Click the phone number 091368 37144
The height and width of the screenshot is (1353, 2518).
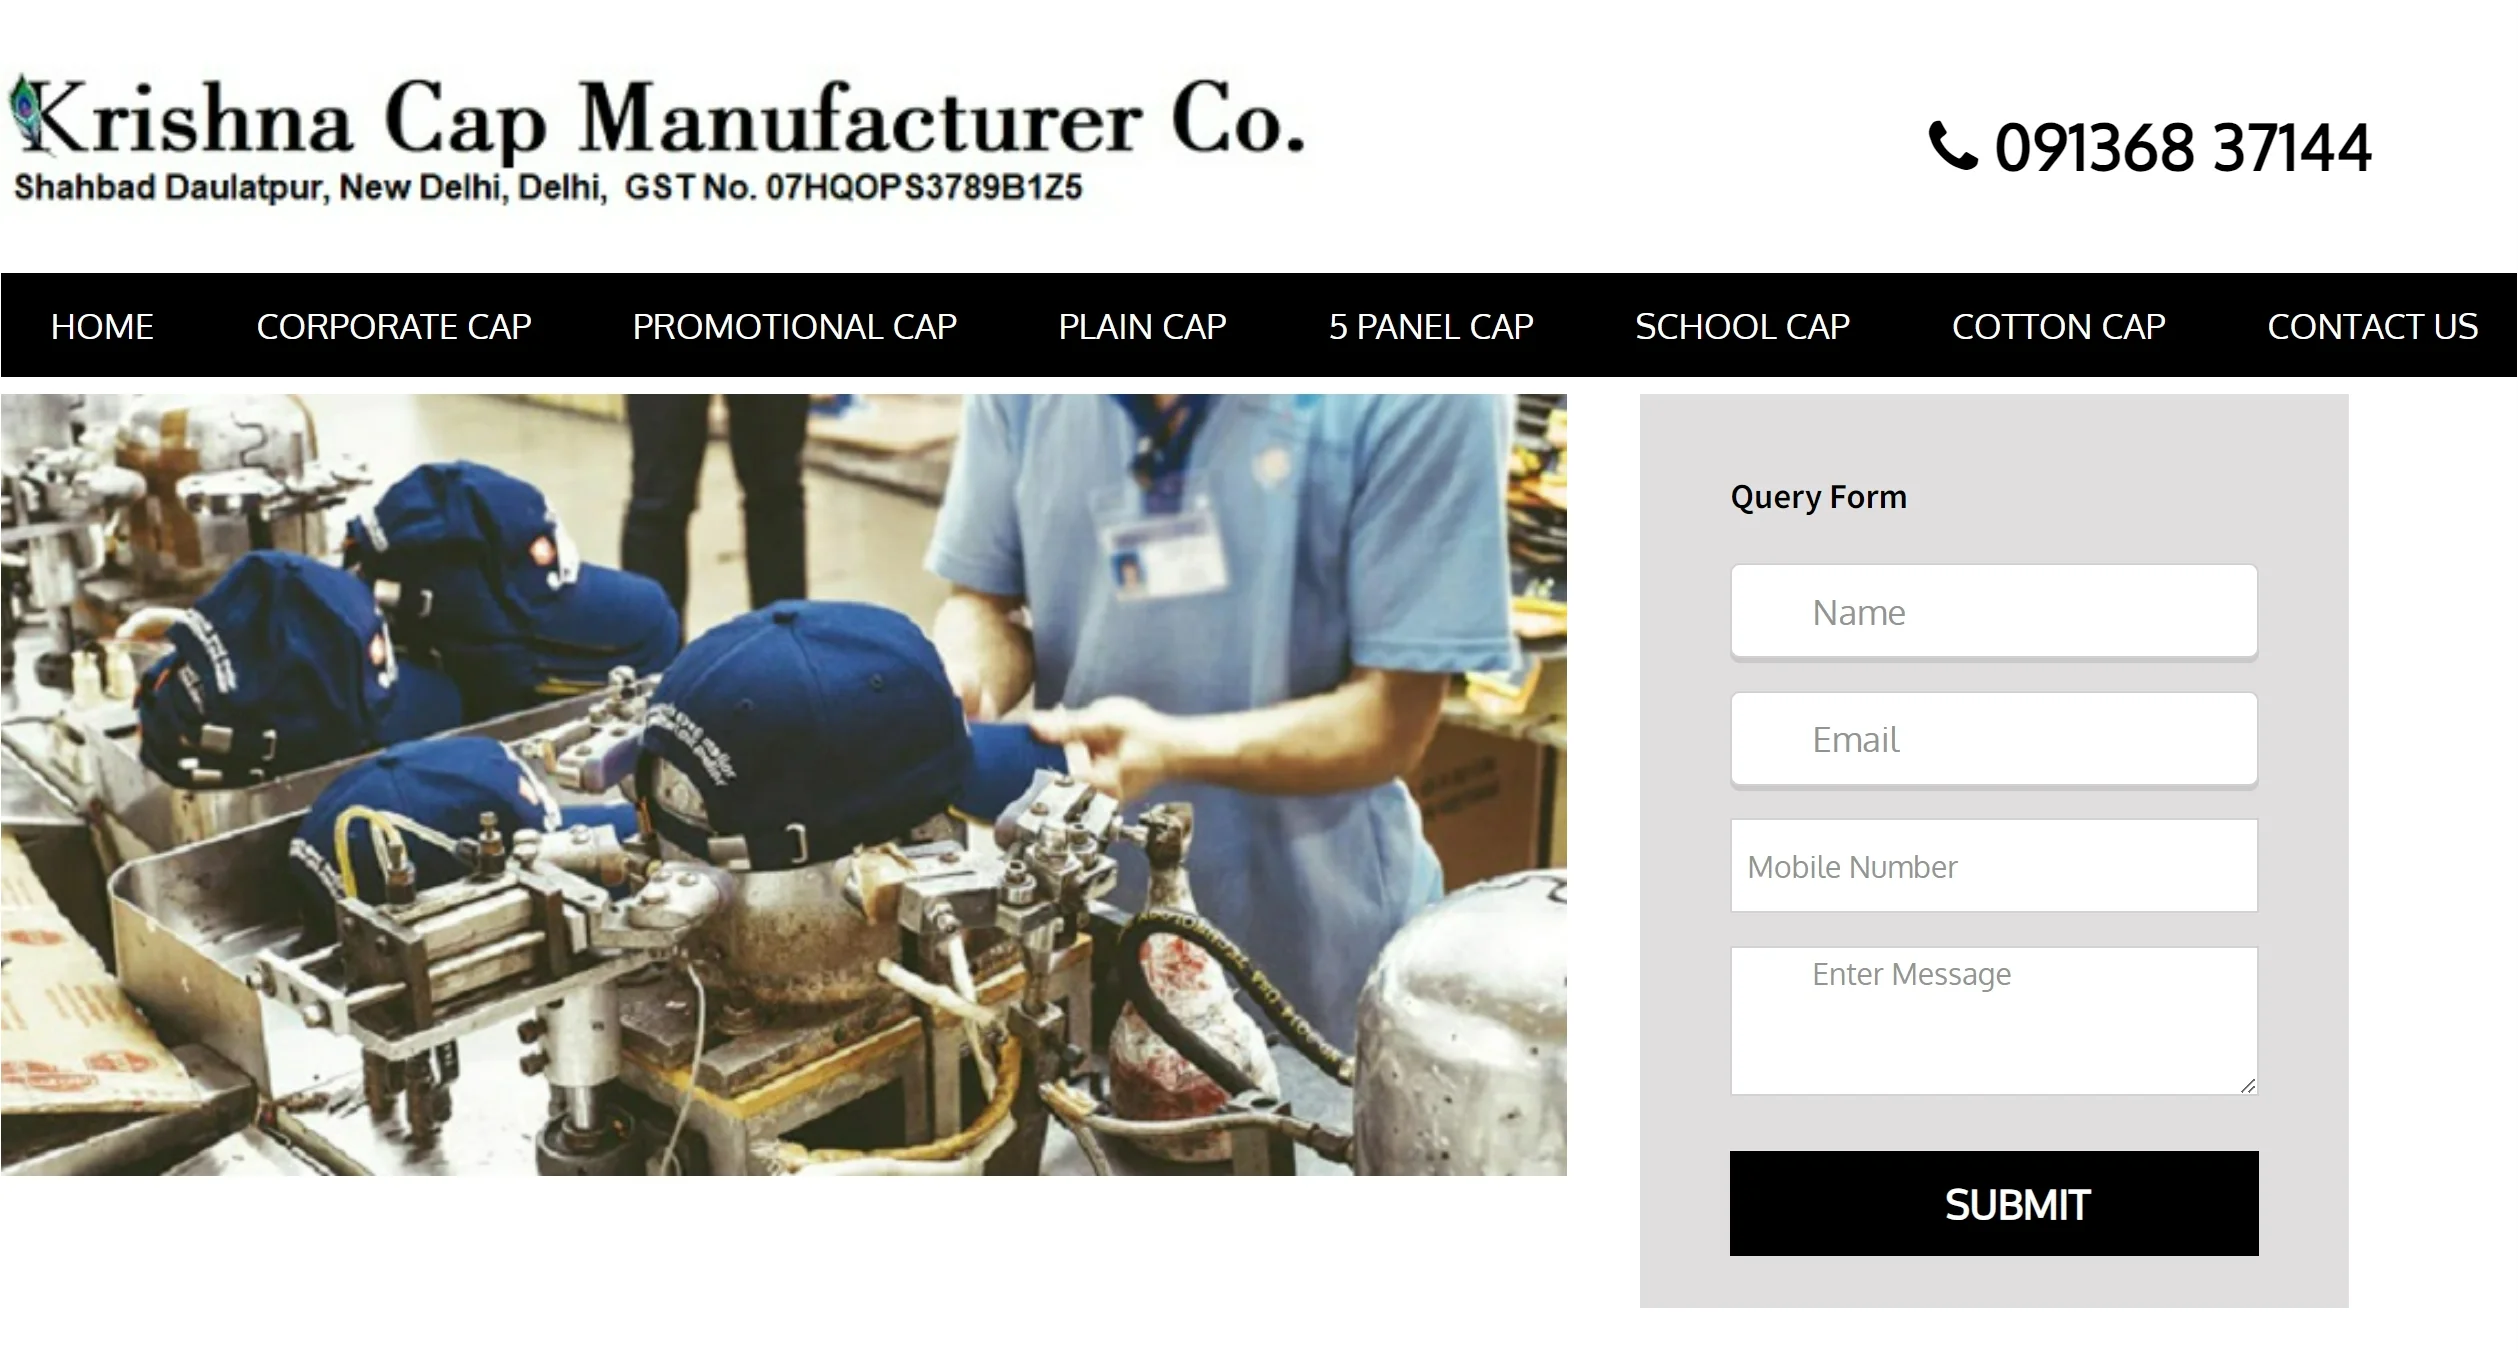2182,148
